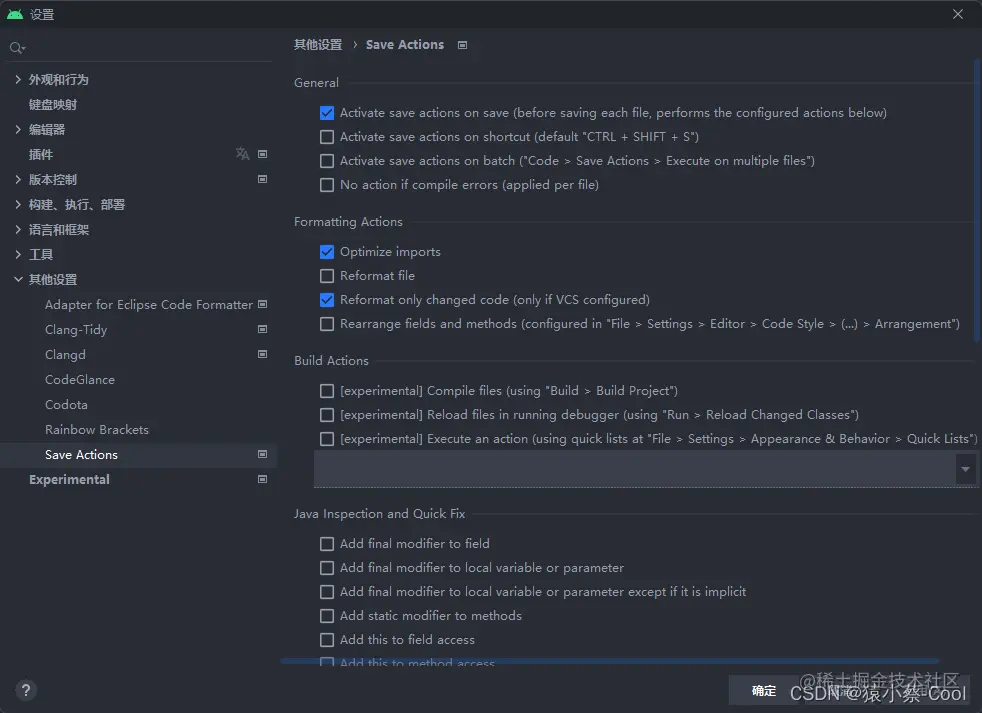Expand the 版本控制 tree node
The height and width of the screenshot is (713, 982).
point(18,179)
